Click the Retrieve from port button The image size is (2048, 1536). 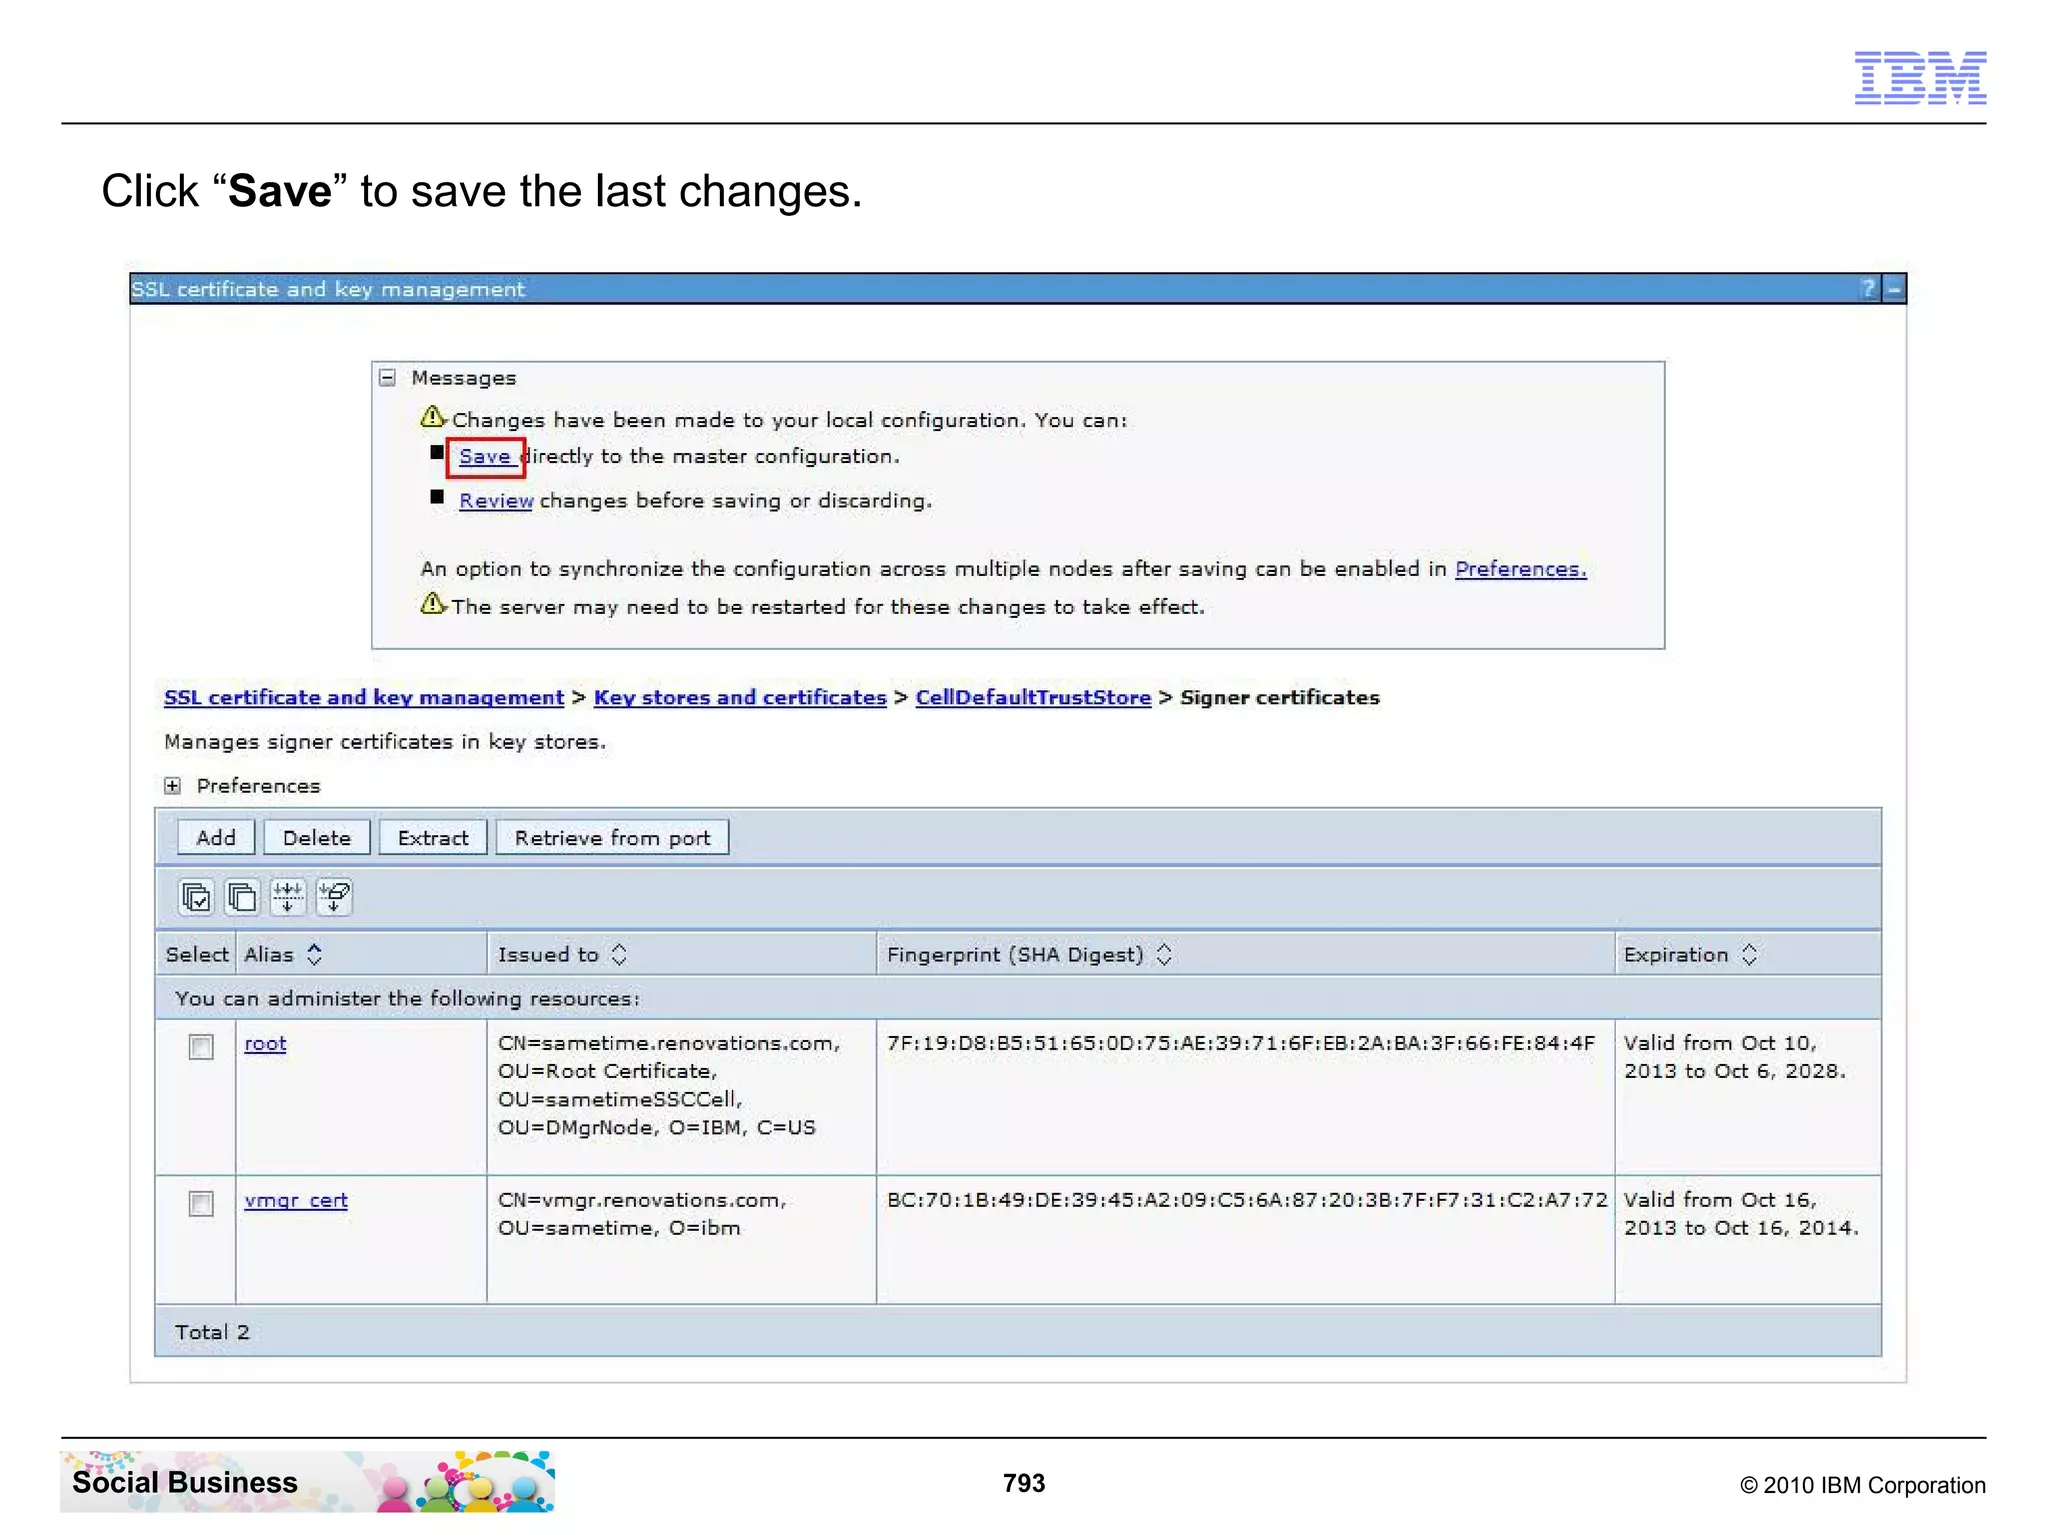pyautogui.click(x=613, y=838)
